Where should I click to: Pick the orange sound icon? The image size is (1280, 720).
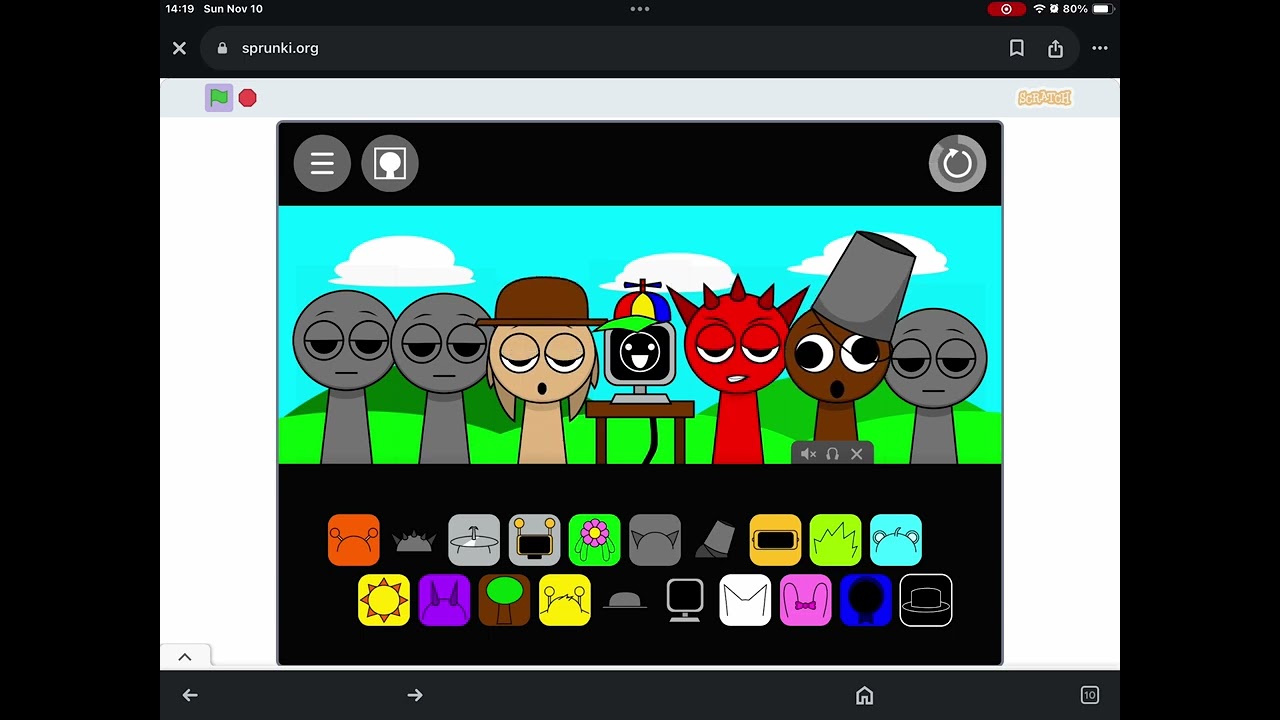pos(354,540)
